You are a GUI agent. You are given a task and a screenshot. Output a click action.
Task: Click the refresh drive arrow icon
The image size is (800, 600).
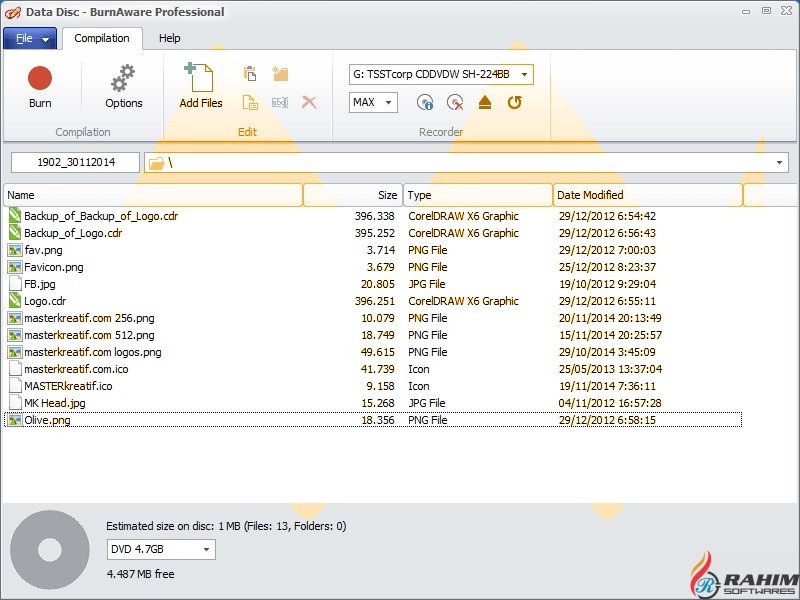(515, 103)
